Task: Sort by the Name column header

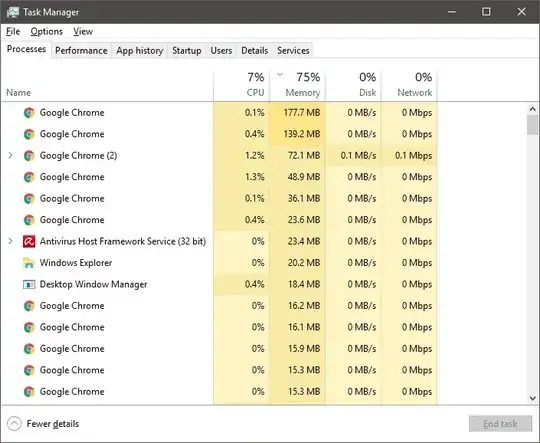Action: coord(19,93)
